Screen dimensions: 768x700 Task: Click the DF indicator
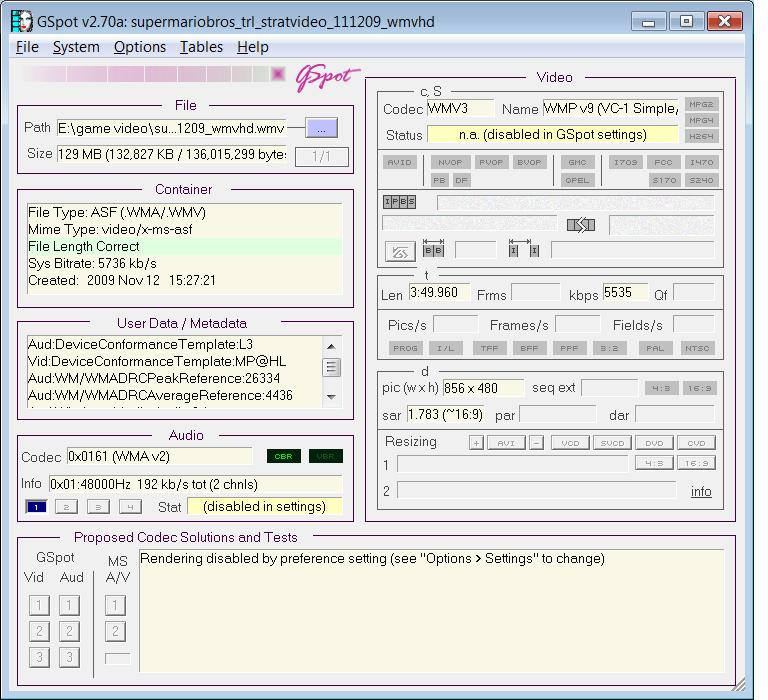click(x=461, y=180)
